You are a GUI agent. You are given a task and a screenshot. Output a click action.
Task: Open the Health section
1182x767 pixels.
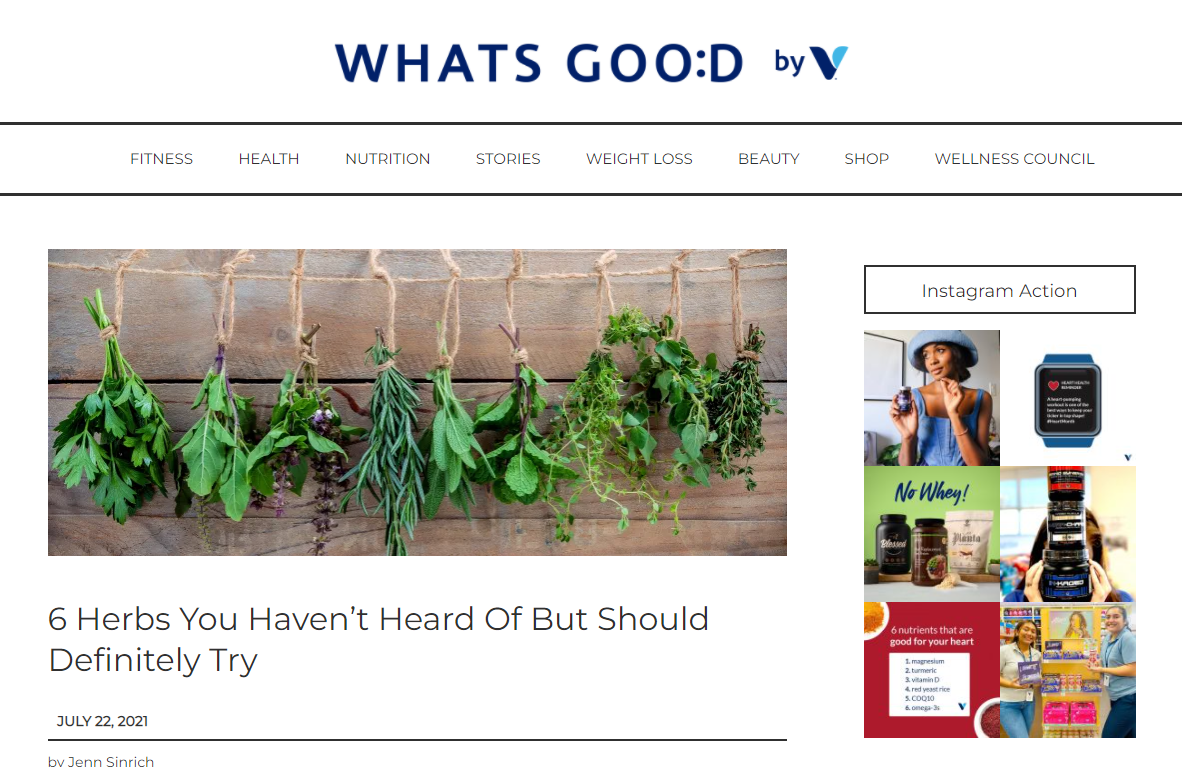[269, 159]
